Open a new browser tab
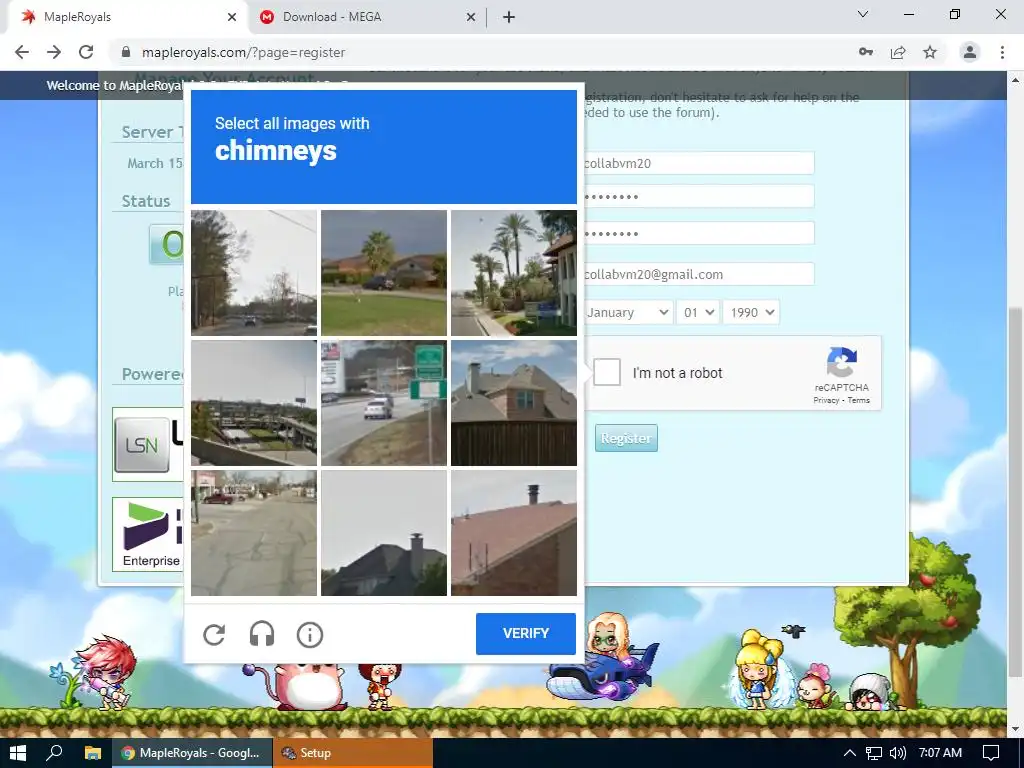Image resolution: width=1024 pixels, height=768 pixels. coord(509,17)
